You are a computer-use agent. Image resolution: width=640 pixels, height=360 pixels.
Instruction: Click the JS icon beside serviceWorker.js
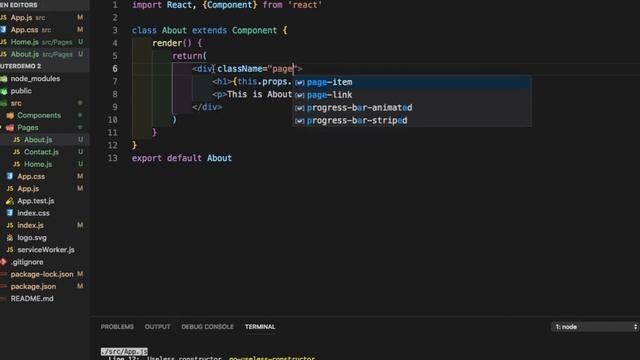click(x=10, y=250)
